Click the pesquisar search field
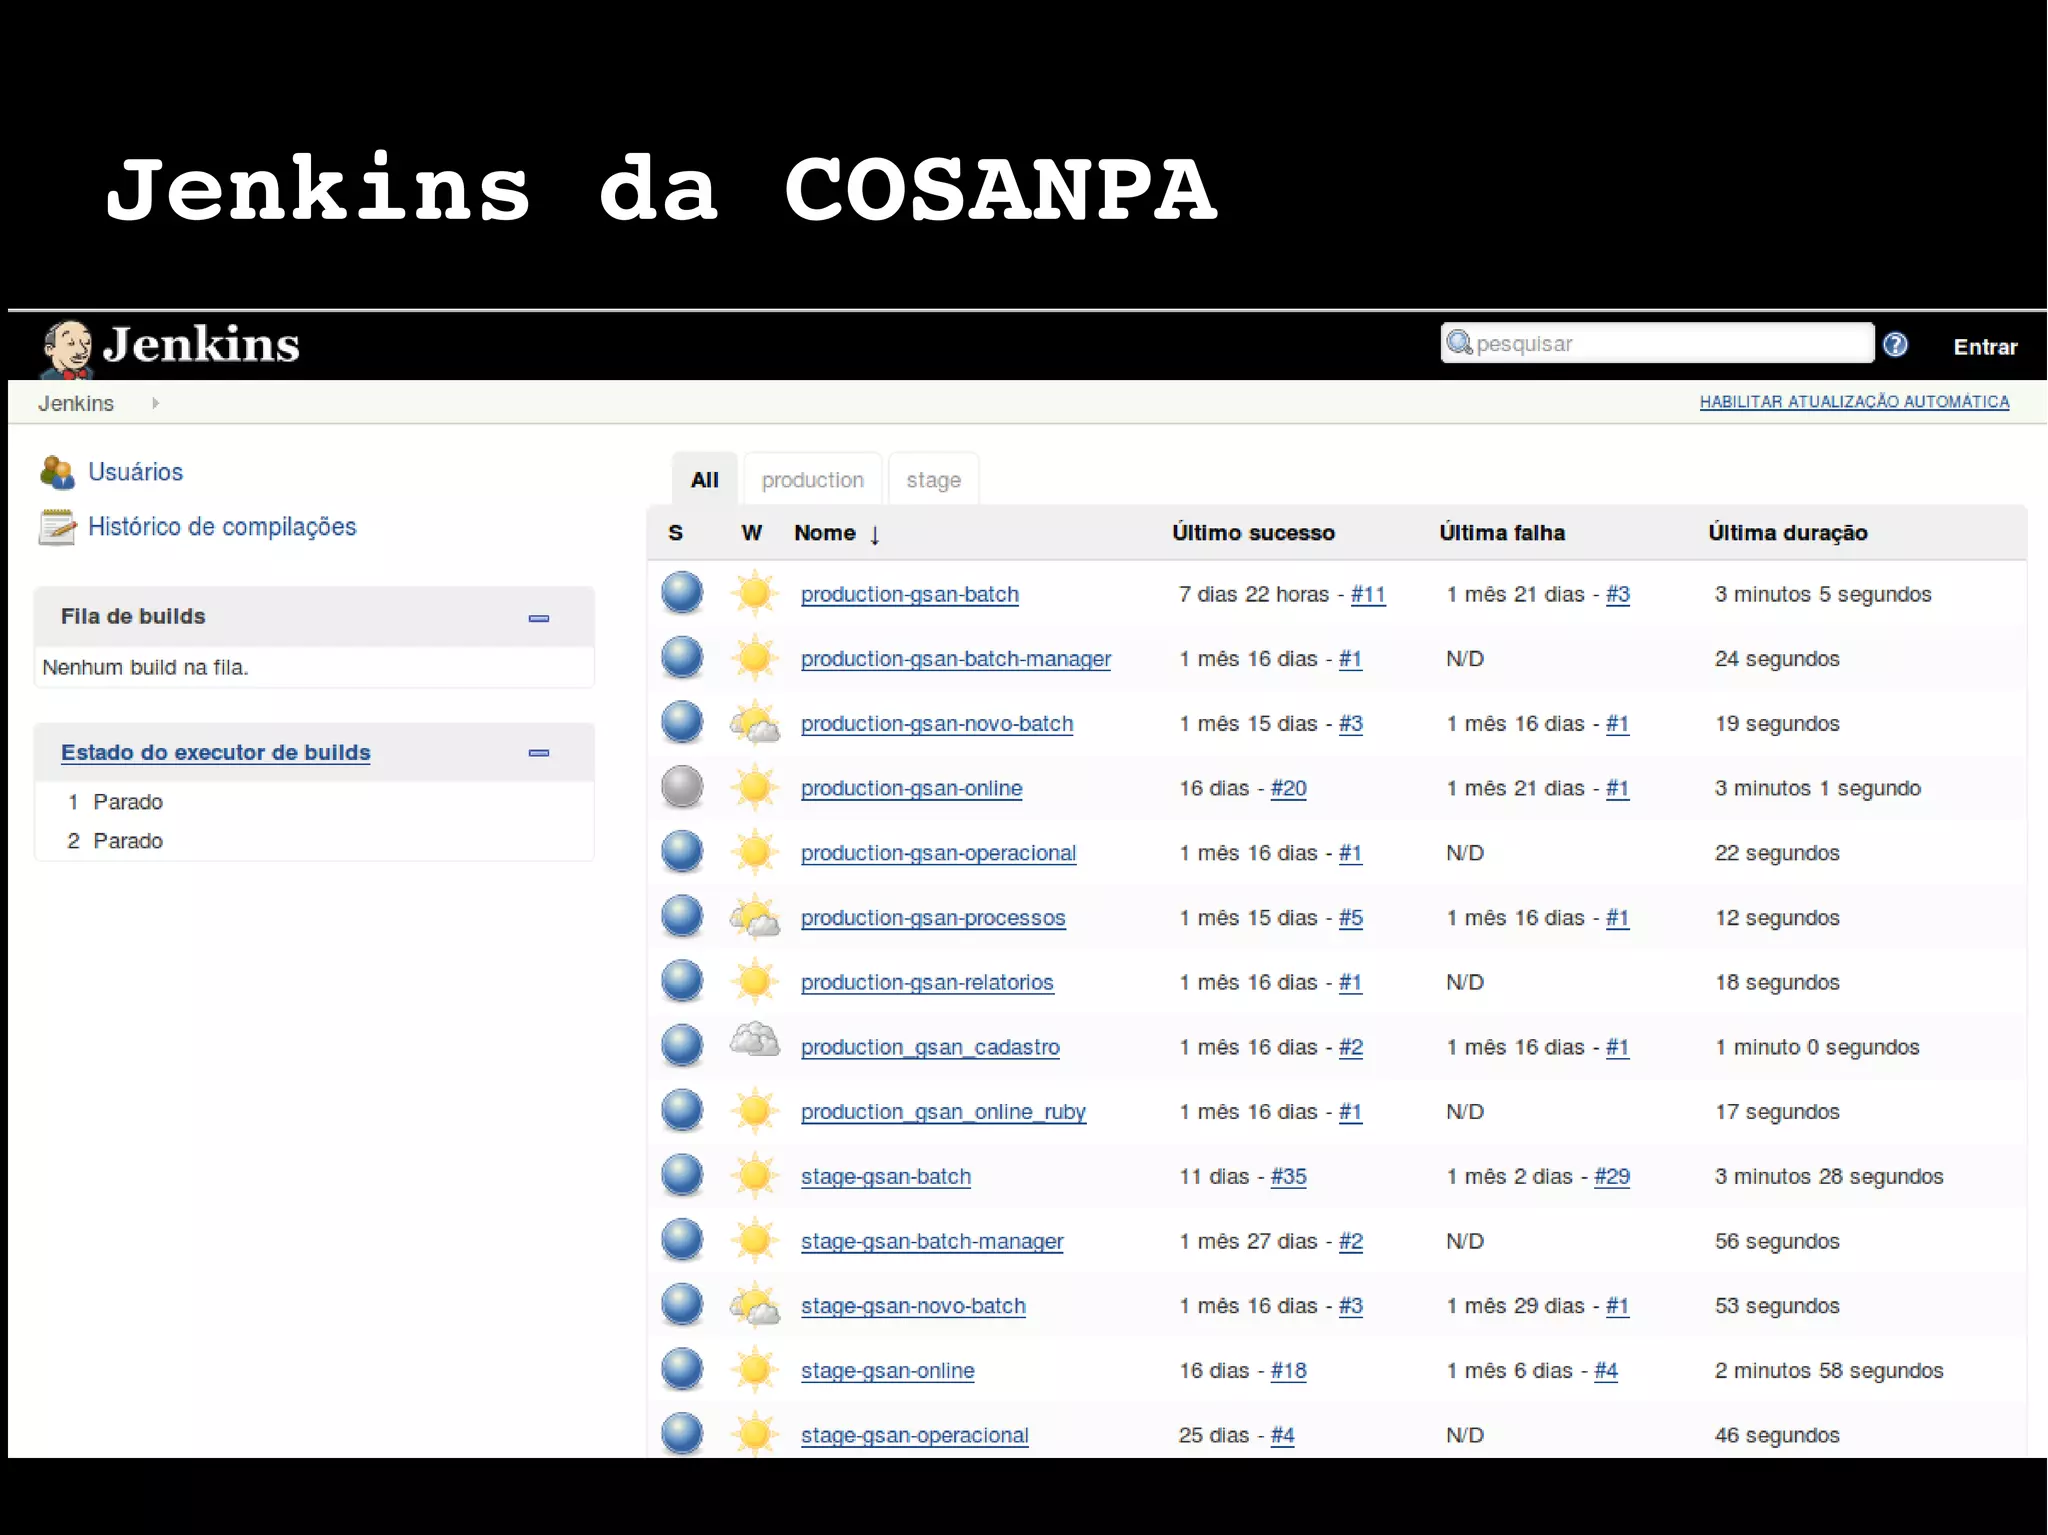Screen dimensions: 2048x1535 point(1657,343)
